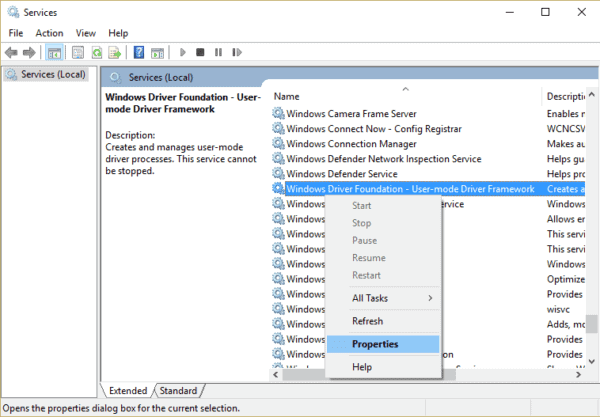Select Refresh in the context menu

point(367,321)
